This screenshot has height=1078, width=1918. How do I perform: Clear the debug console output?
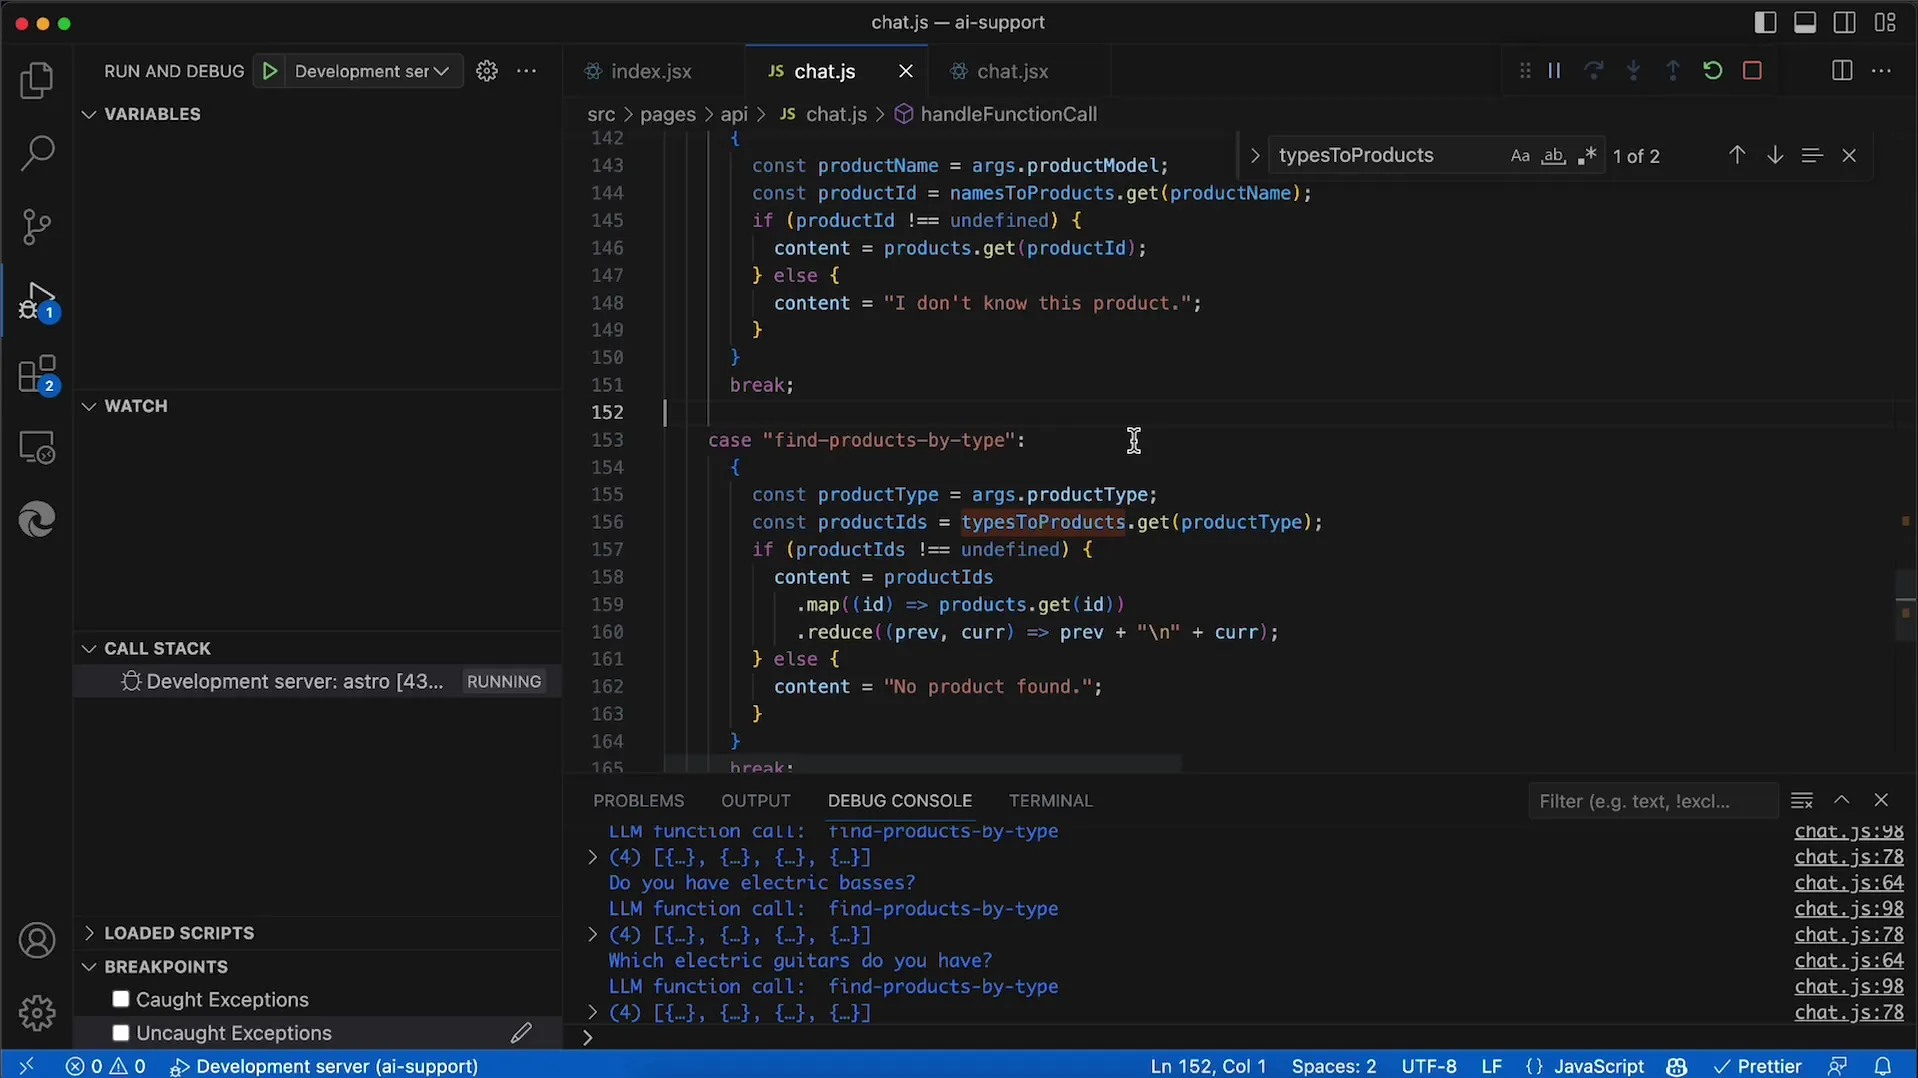pyautogui.click(x=1802, y=800)
